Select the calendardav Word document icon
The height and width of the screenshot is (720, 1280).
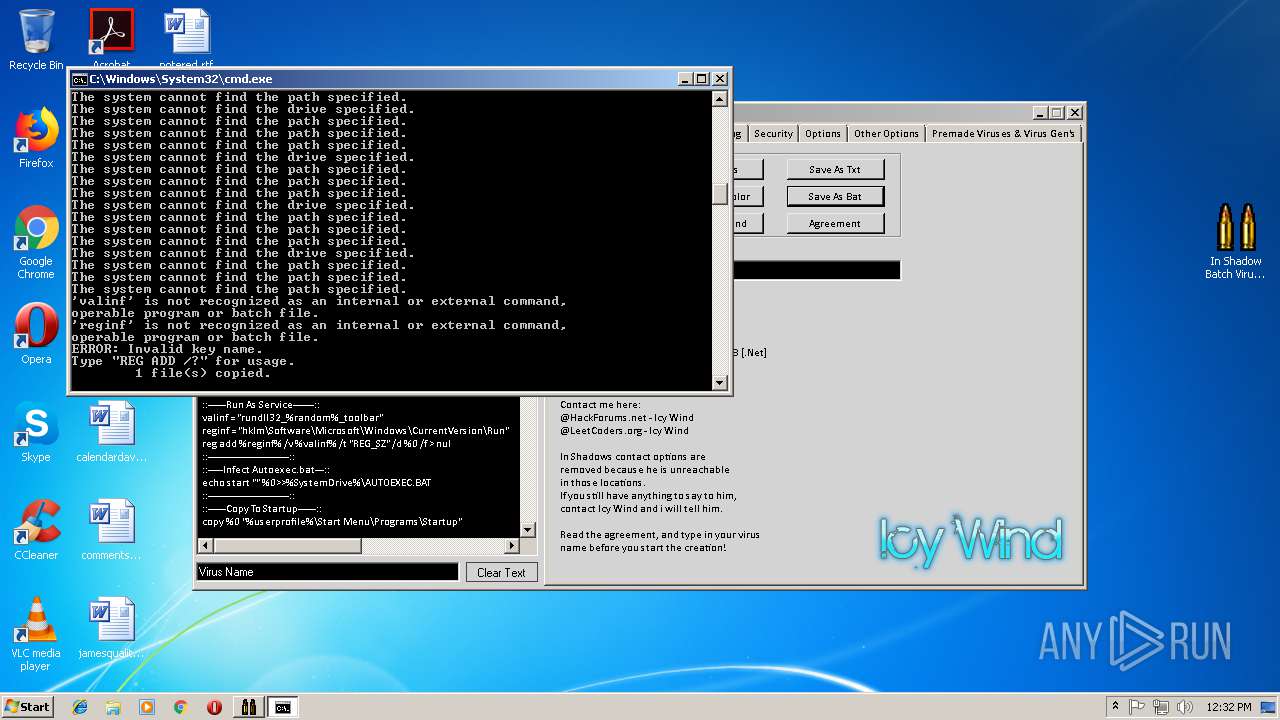pos(111,432)
